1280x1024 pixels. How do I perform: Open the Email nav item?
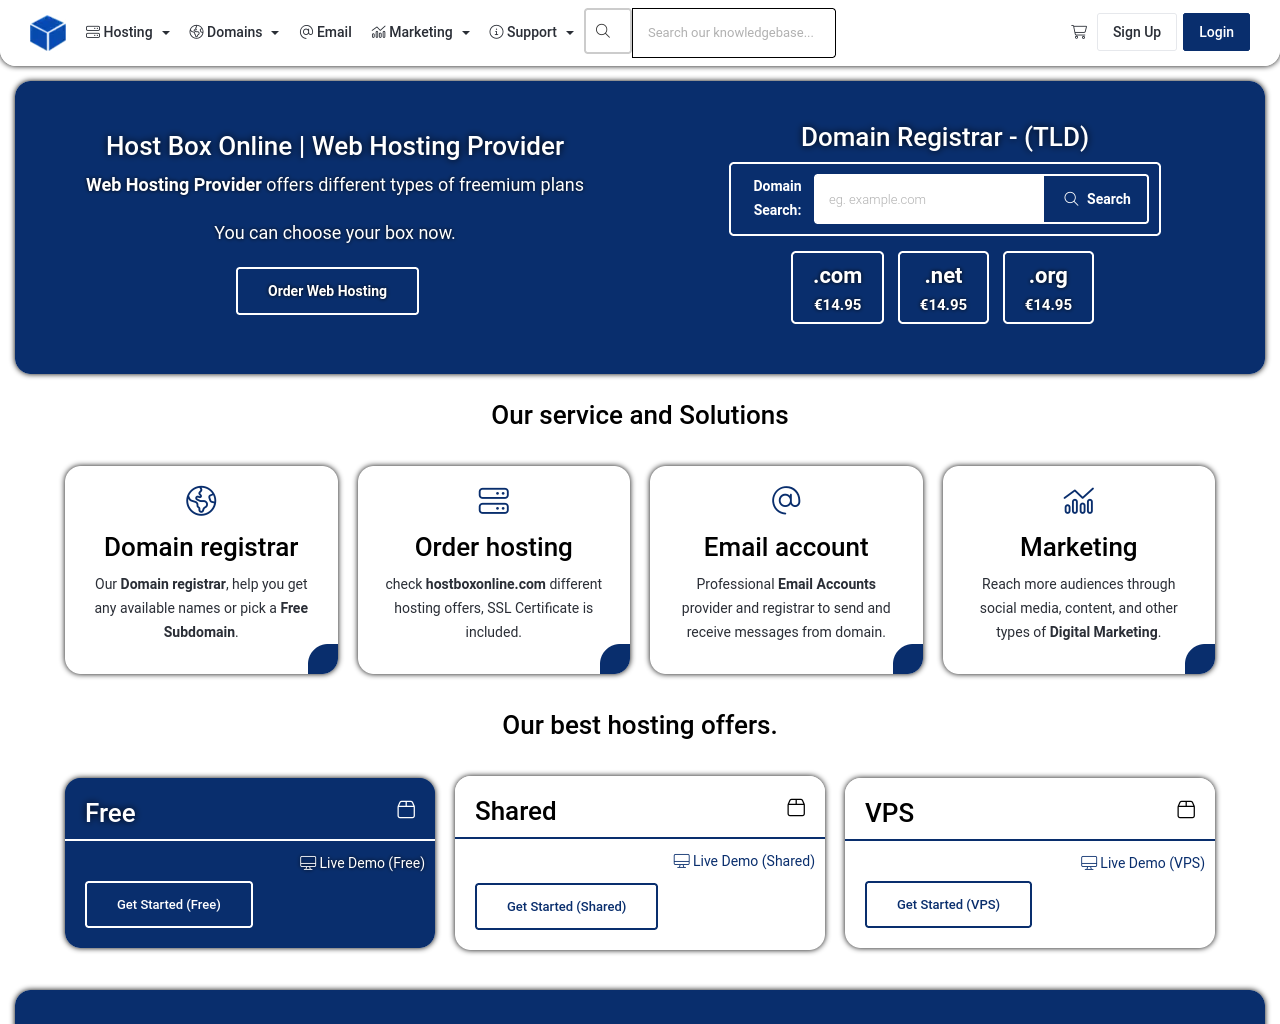(326, 32)
